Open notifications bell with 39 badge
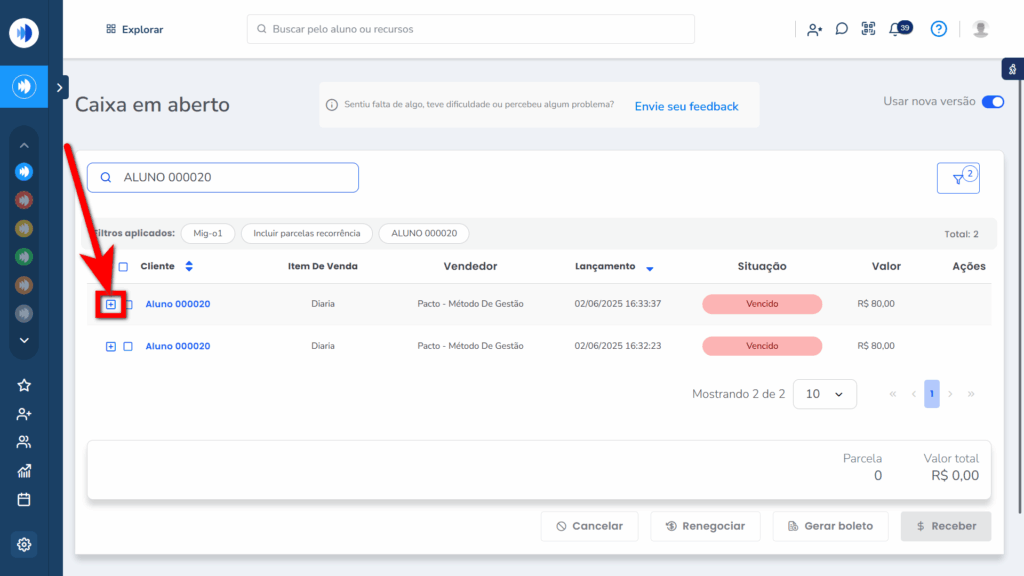Image resolution: width=1024 pixels, height=576 pixels. coord(897,29)
